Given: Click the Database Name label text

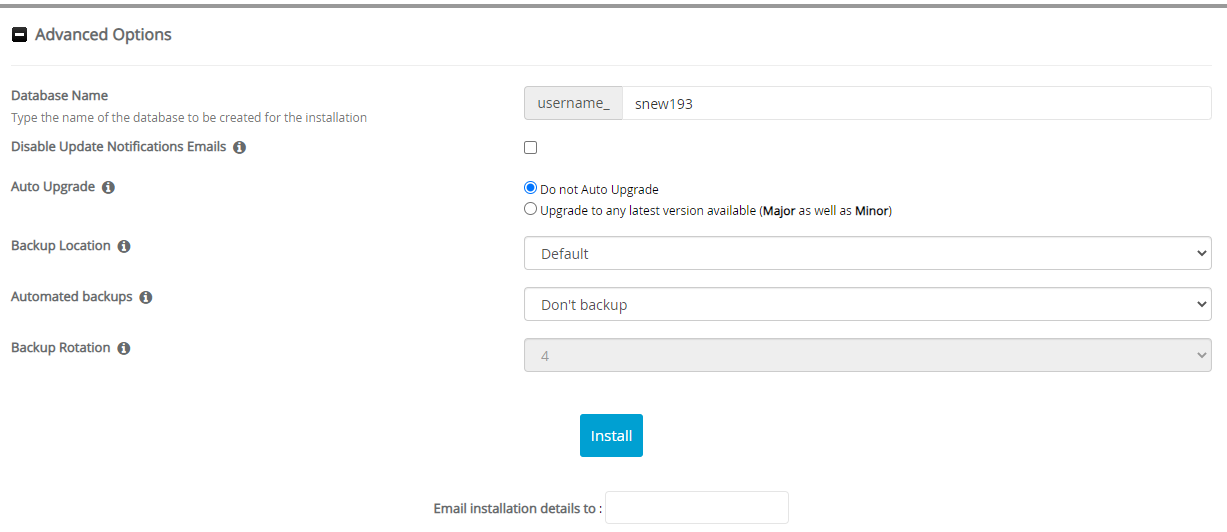Looking at the screenshot, I should tap(59, 96).
